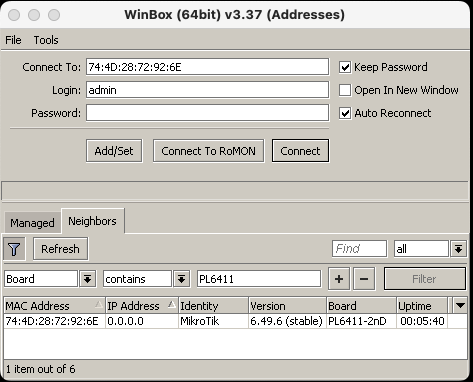
Task: Remove the filter rule with minus button
Action: coord(364,279)
